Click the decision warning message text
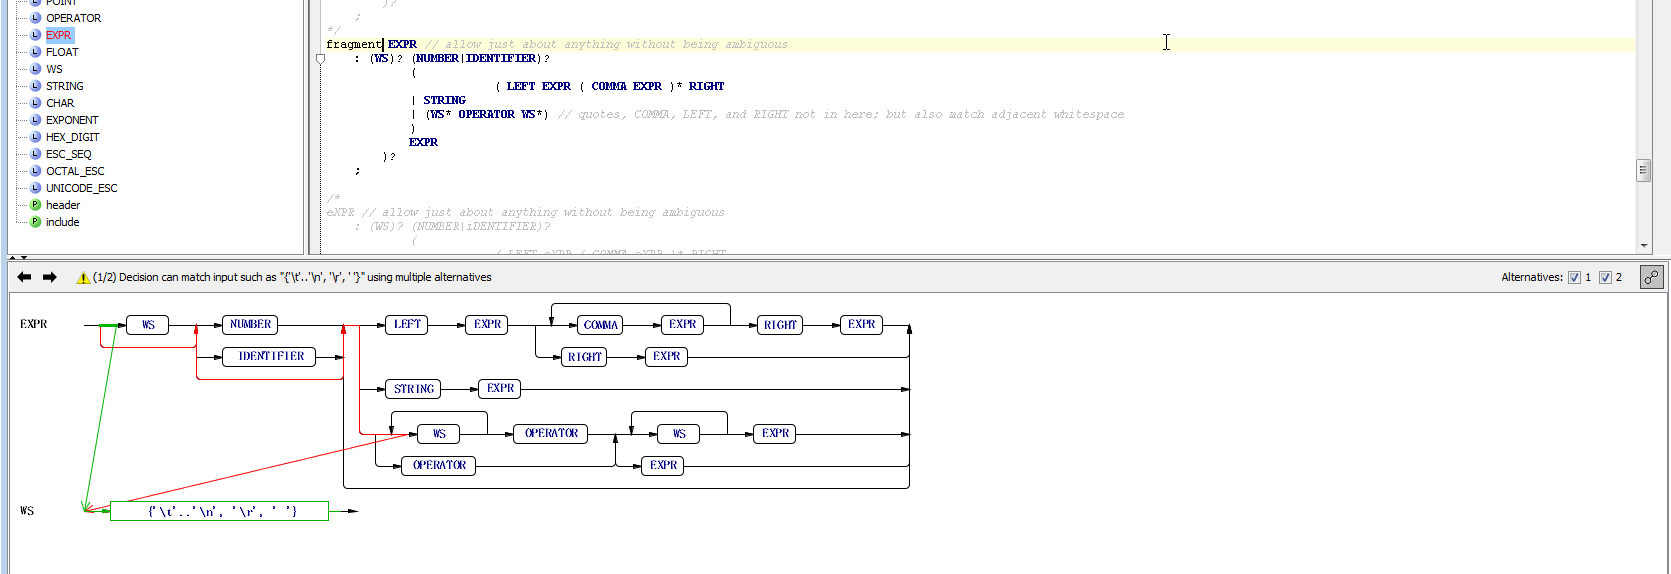The width and height of the screenshot is (1671, 574). 292,277
